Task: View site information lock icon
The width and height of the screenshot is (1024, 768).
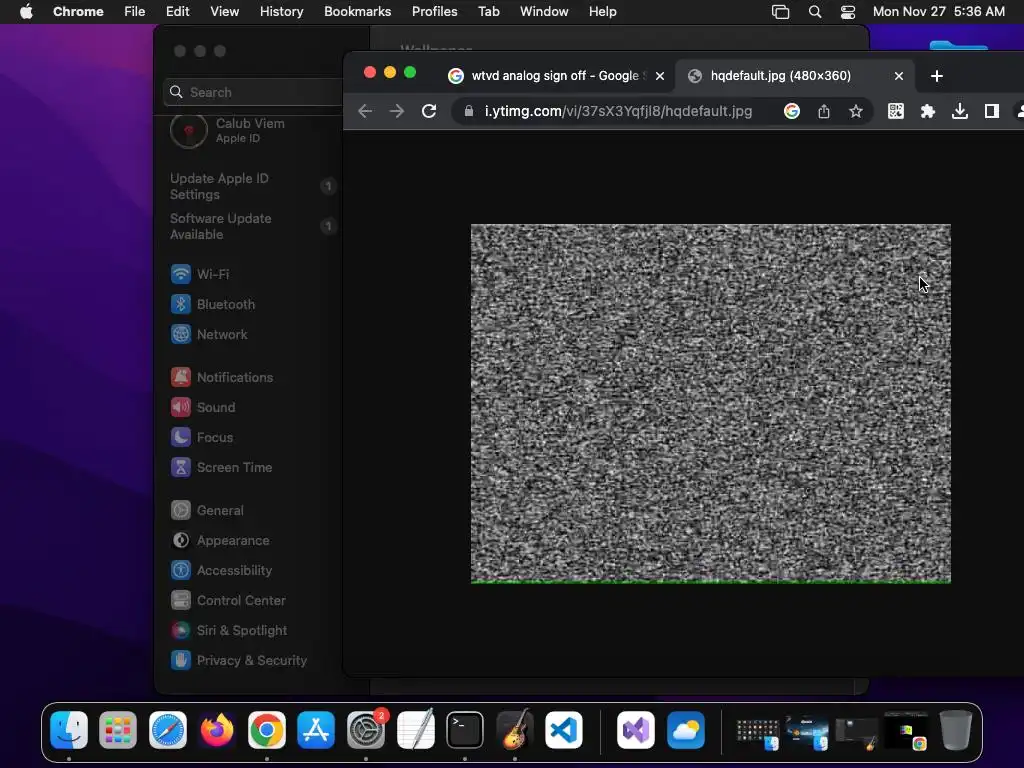Action: [468, 112]
